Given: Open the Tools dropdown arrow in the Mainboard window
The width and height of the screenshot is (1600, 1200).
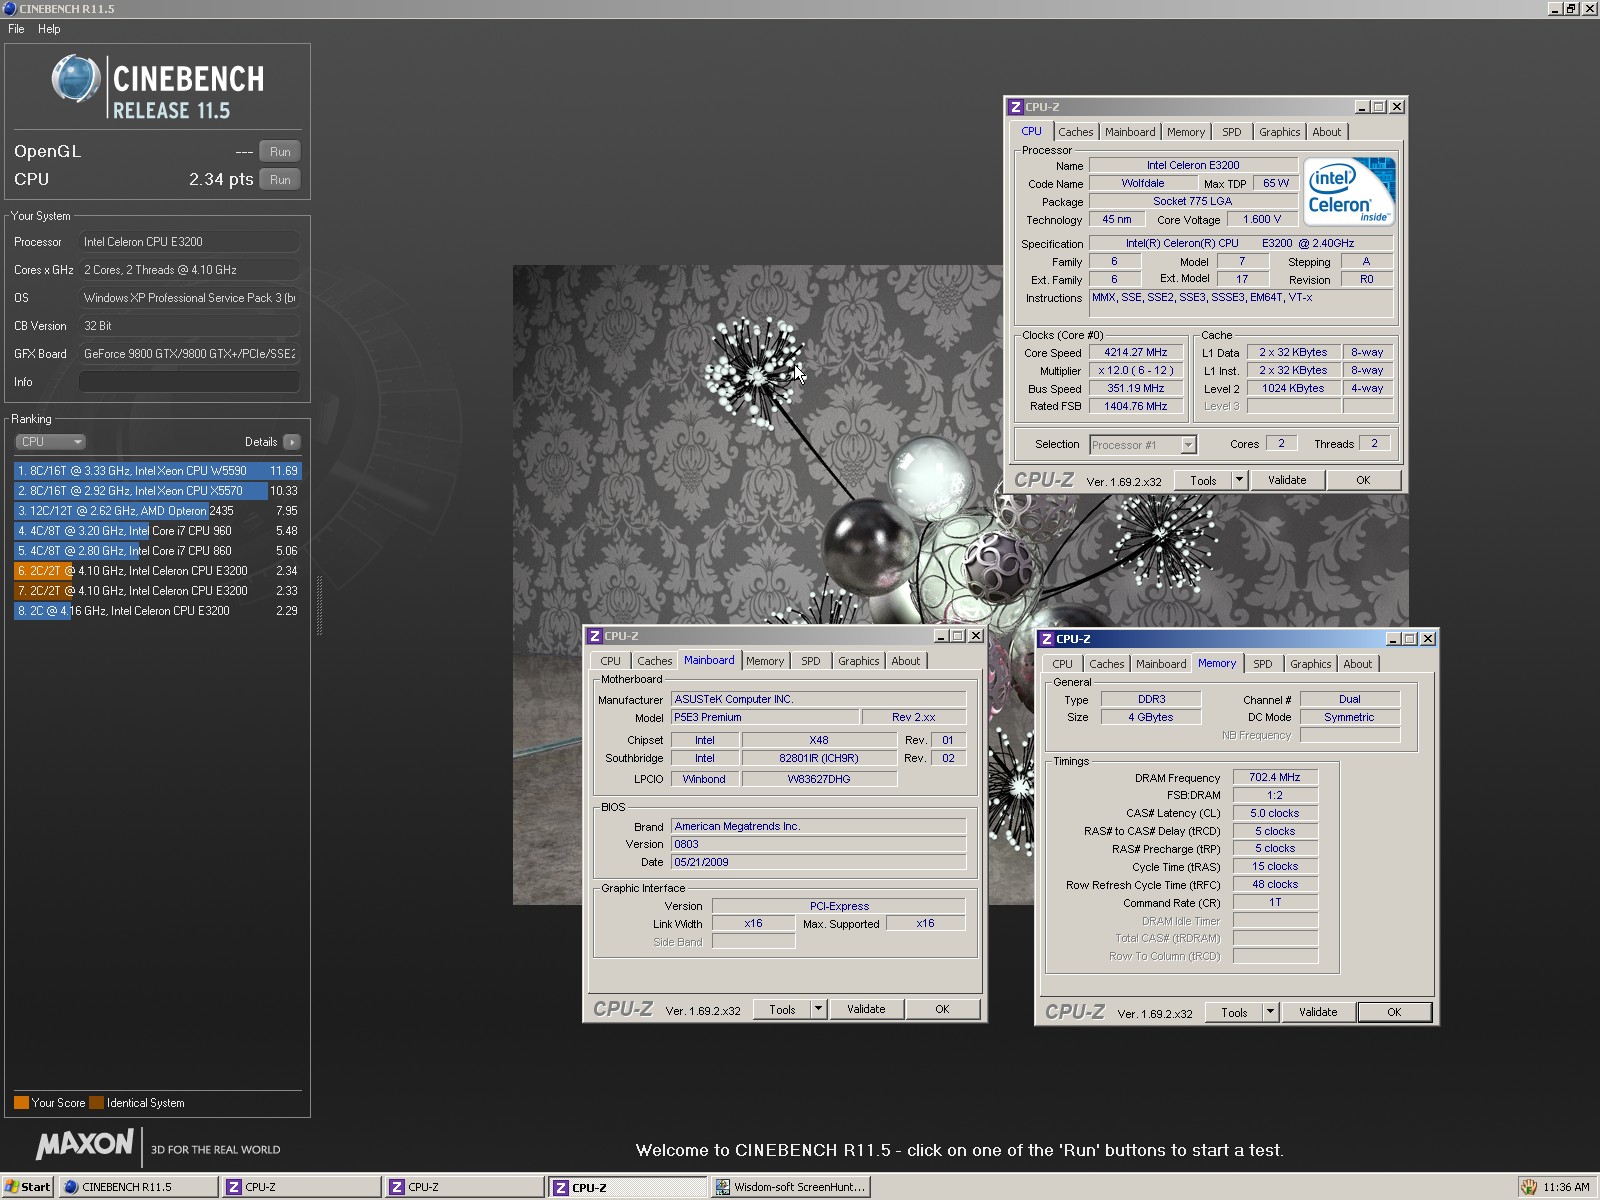Looking at the screenshot, I should [x=818, y=1009].
